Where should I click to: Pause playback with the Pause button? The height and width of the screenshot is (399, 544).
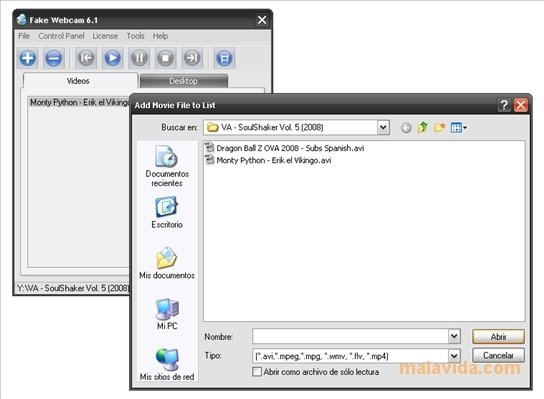coord(139,58)
